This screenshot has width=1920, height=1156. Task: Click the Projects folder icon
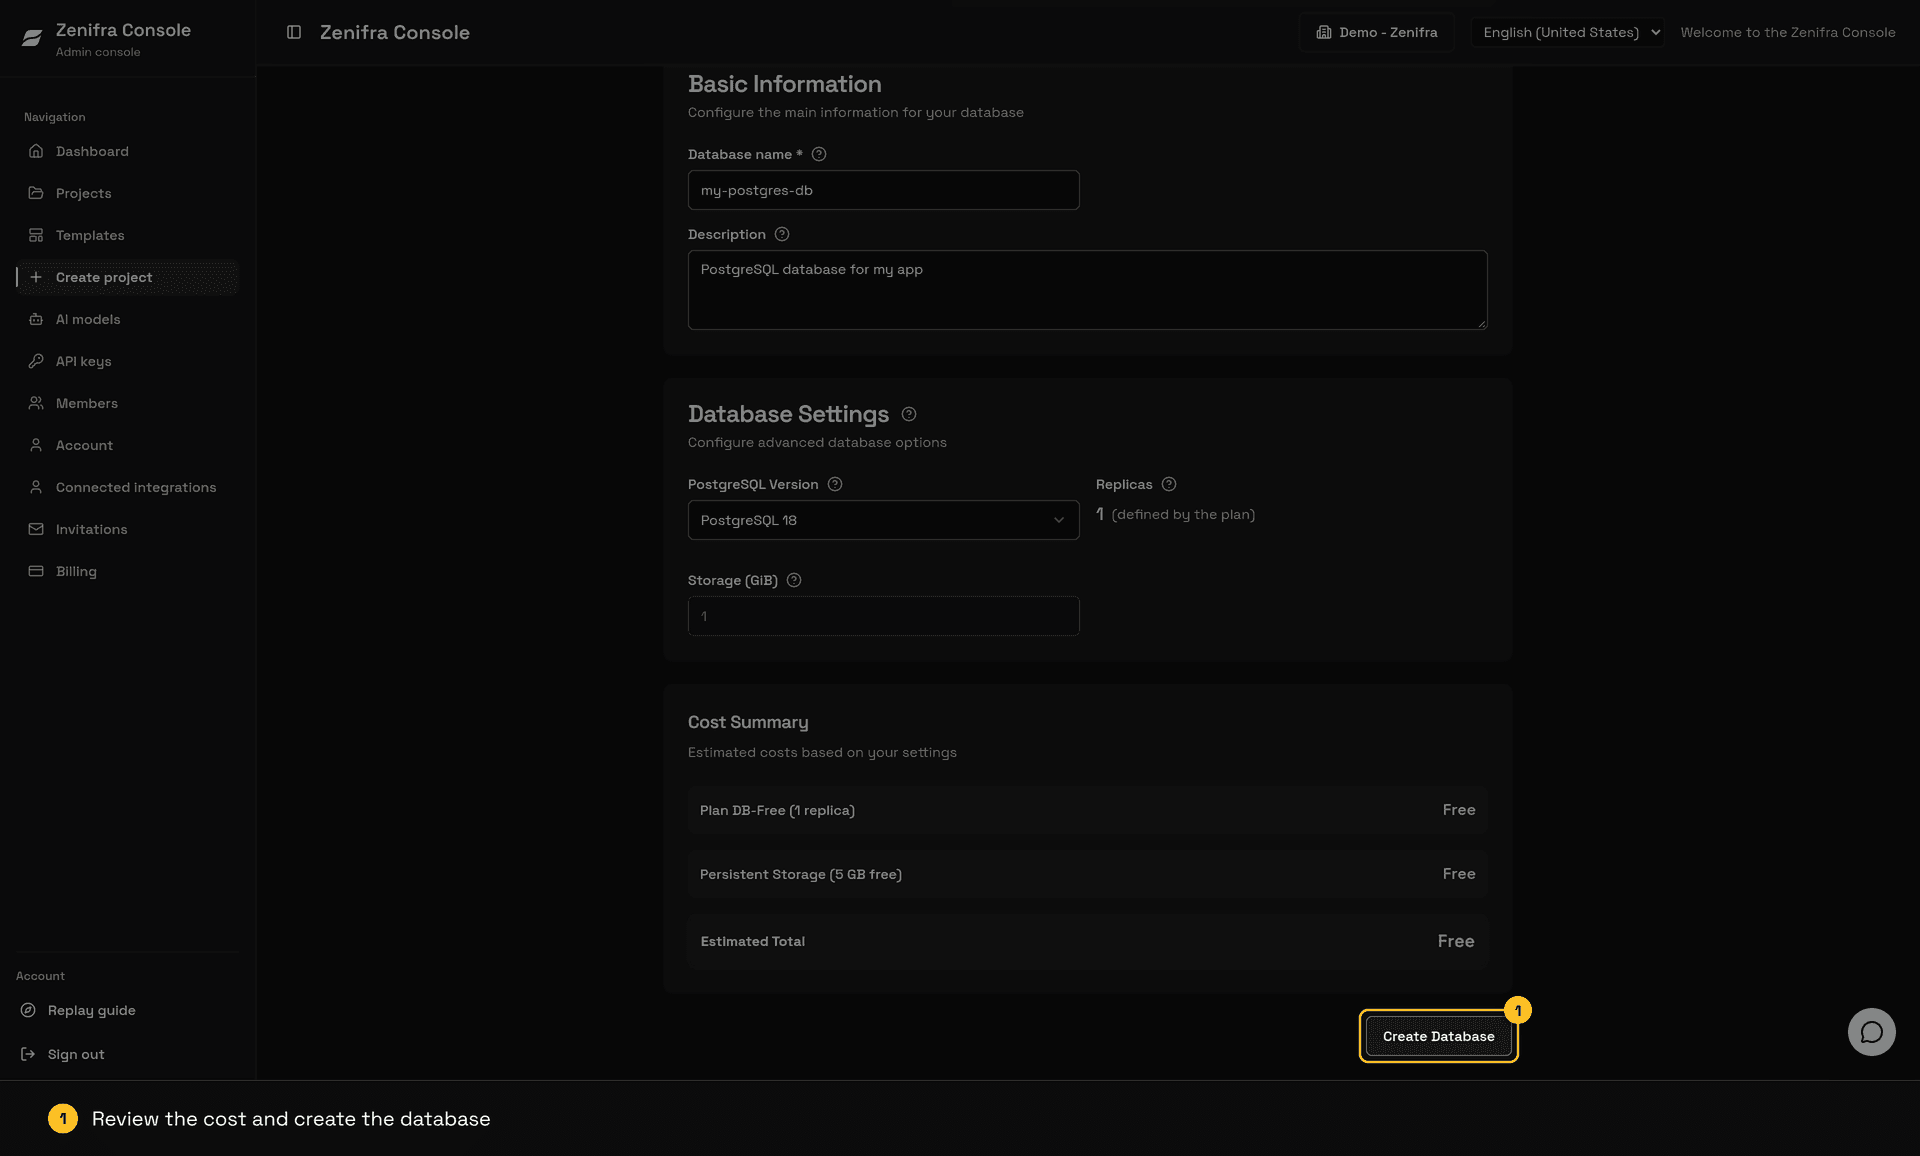36,193
